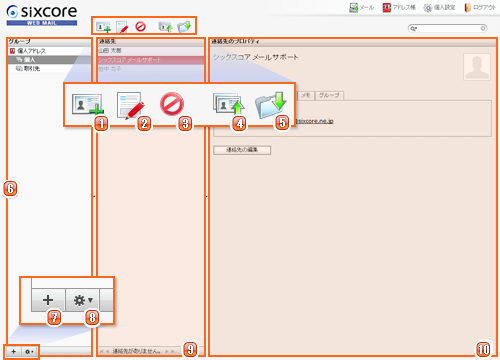500x360 pixels.
Task: Click the sixcore WEB MAIL logo
Action: click(x=42, y=15)
